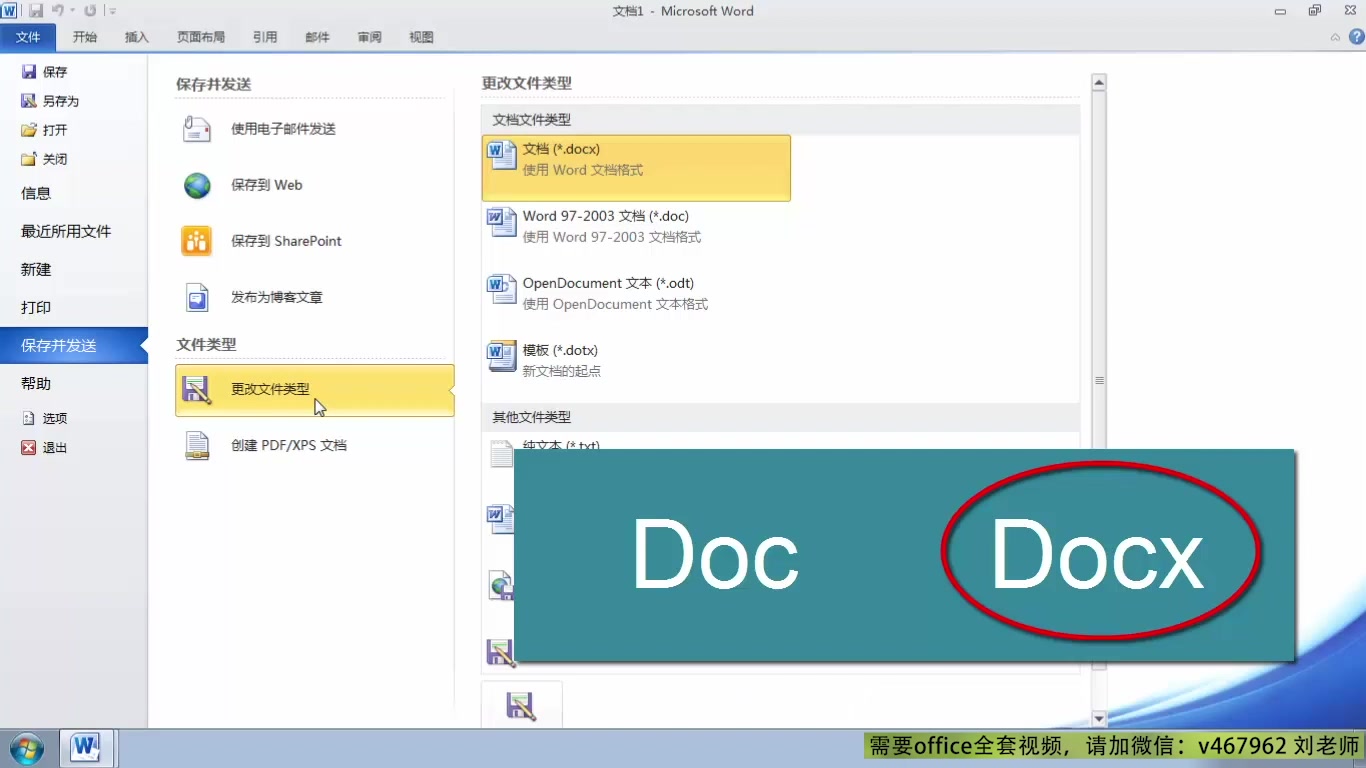
Task: Open the 文件 tab
Action: [x=29, y=37]
